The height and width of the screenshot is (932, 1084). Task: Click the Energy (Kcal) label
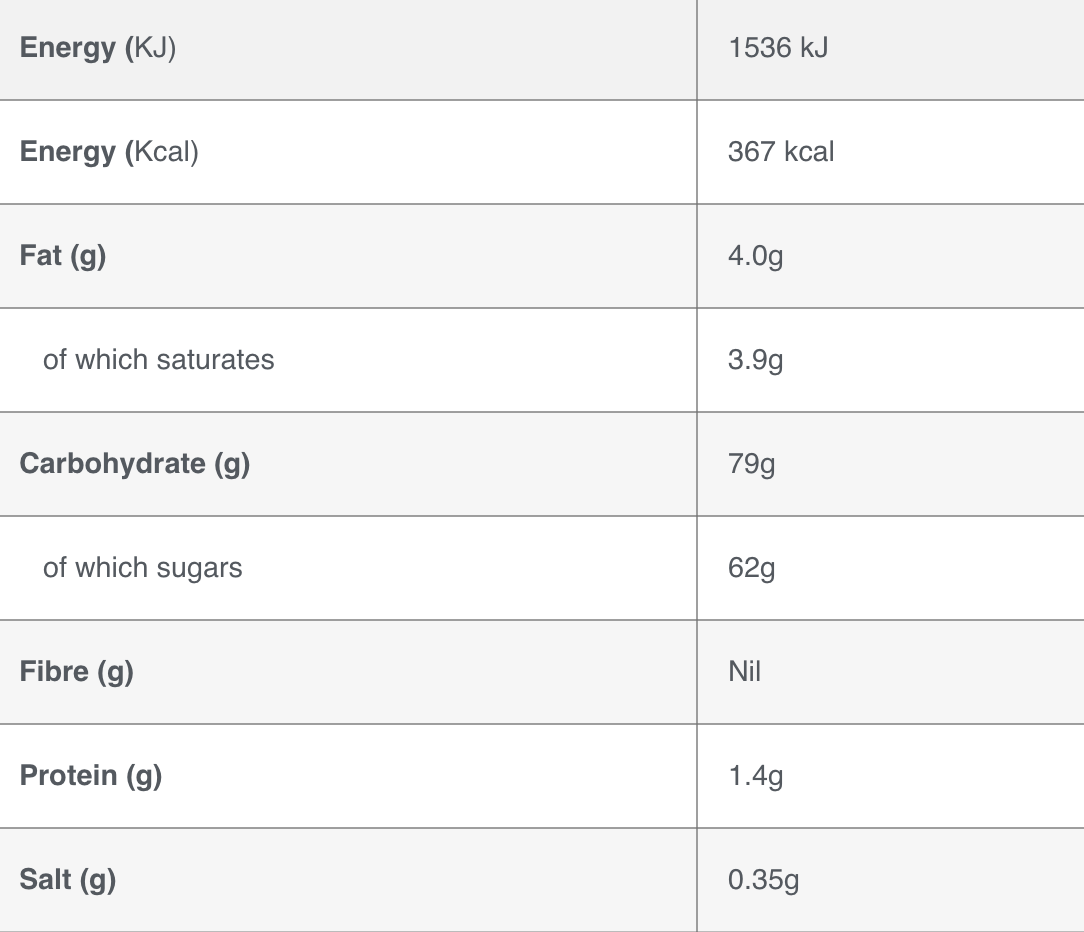click(109, 152)
